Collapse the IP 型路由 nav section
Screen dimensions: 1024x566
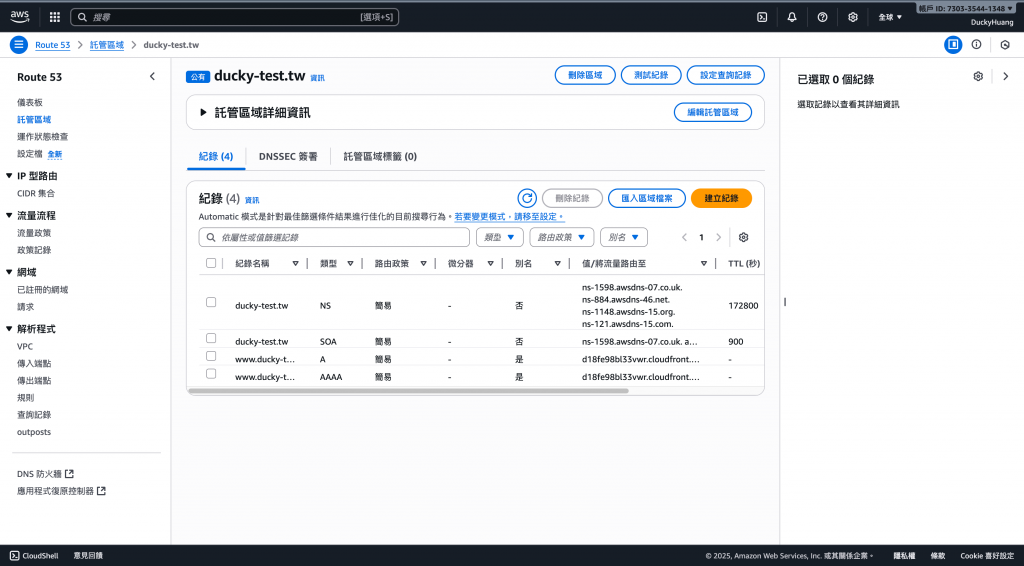click(8, 176)
